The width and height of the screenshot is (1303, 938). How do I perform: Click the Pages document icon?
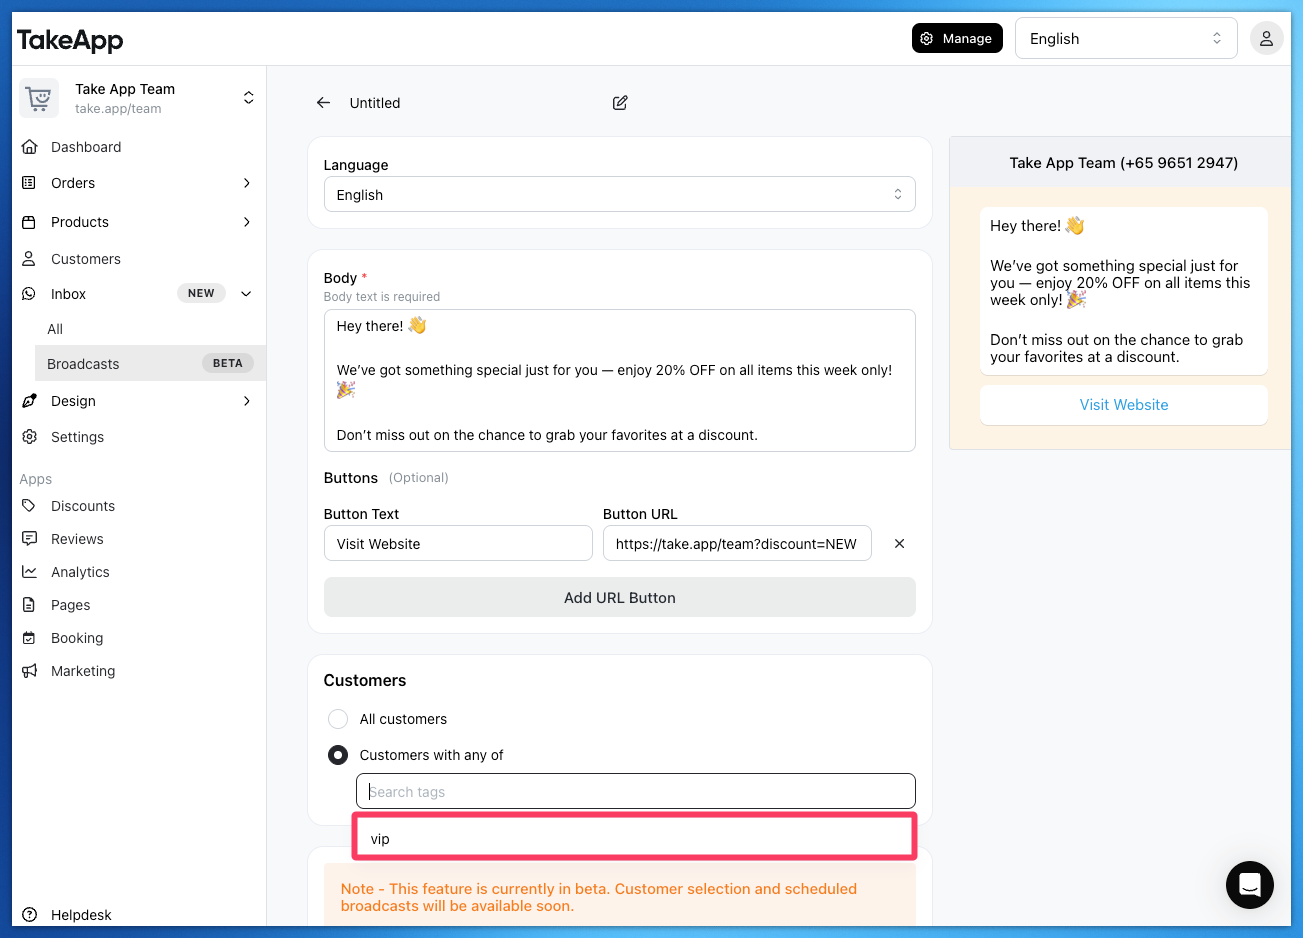(x=30, y=605)
